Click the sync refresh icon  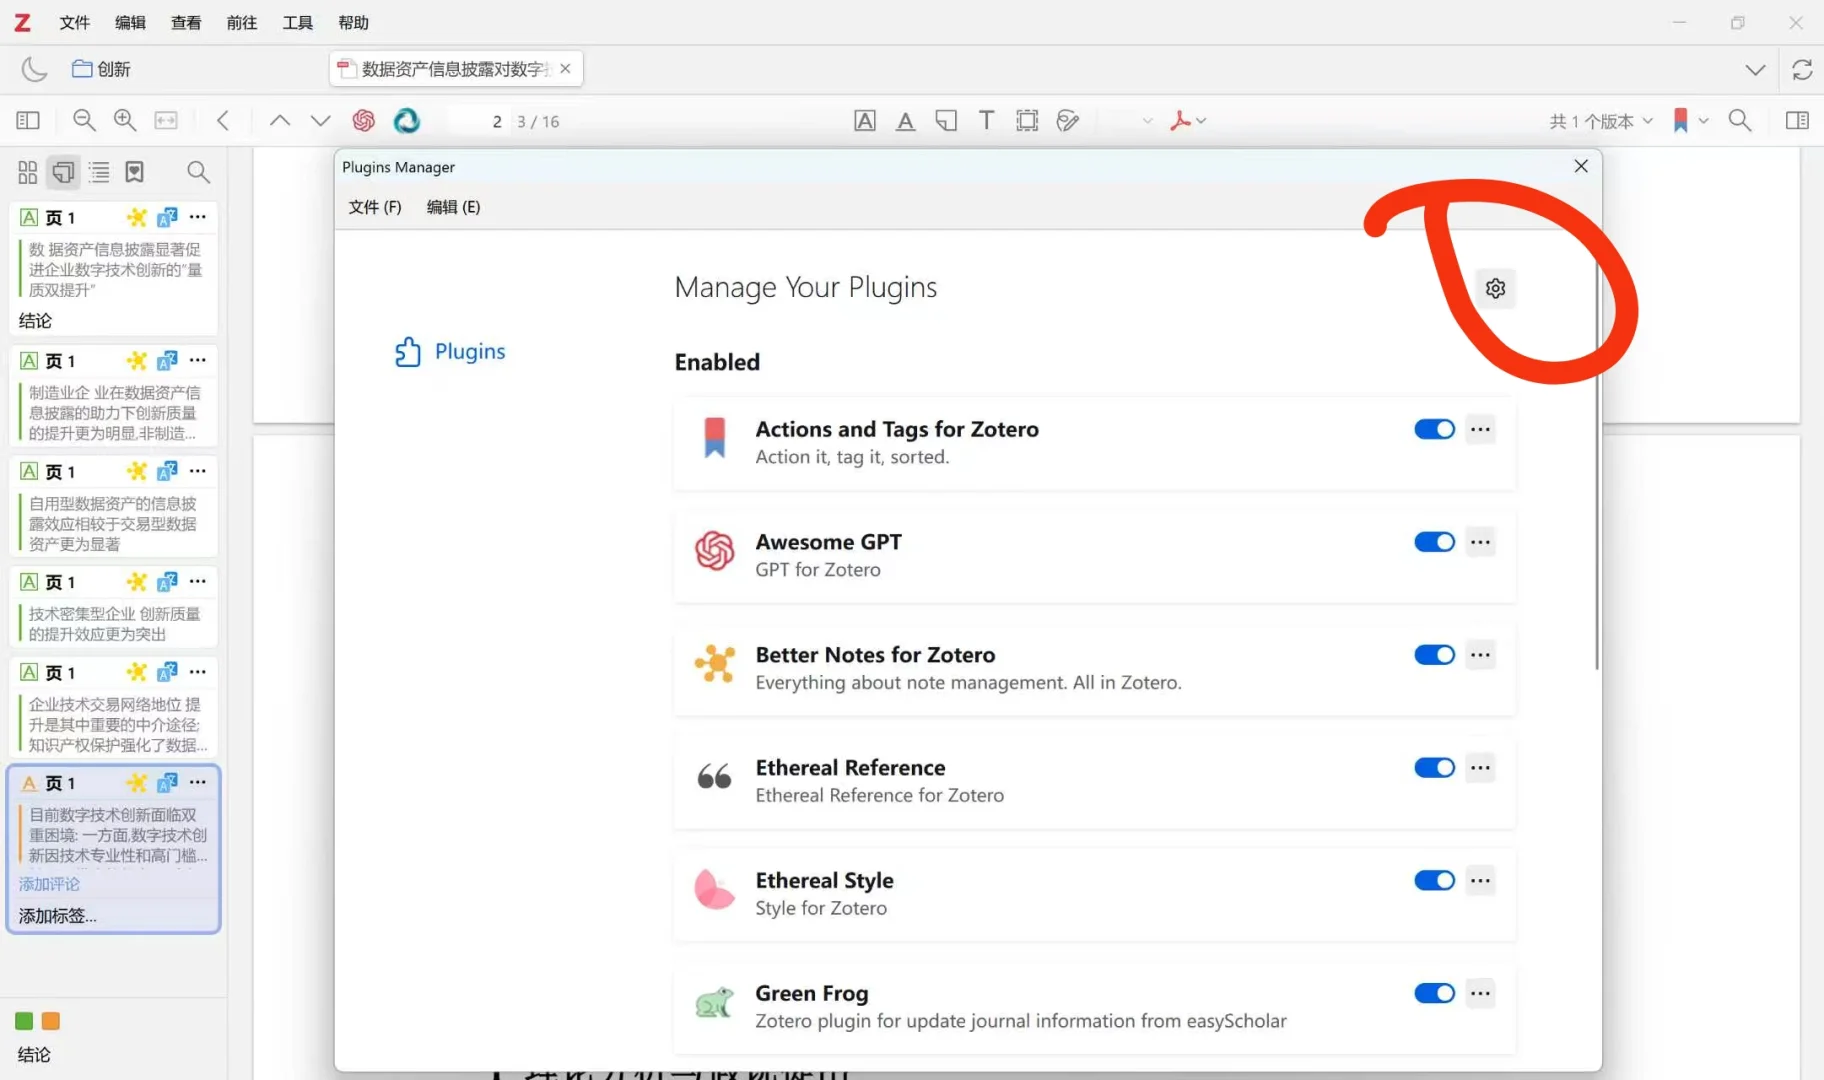tap(1802, 69)
